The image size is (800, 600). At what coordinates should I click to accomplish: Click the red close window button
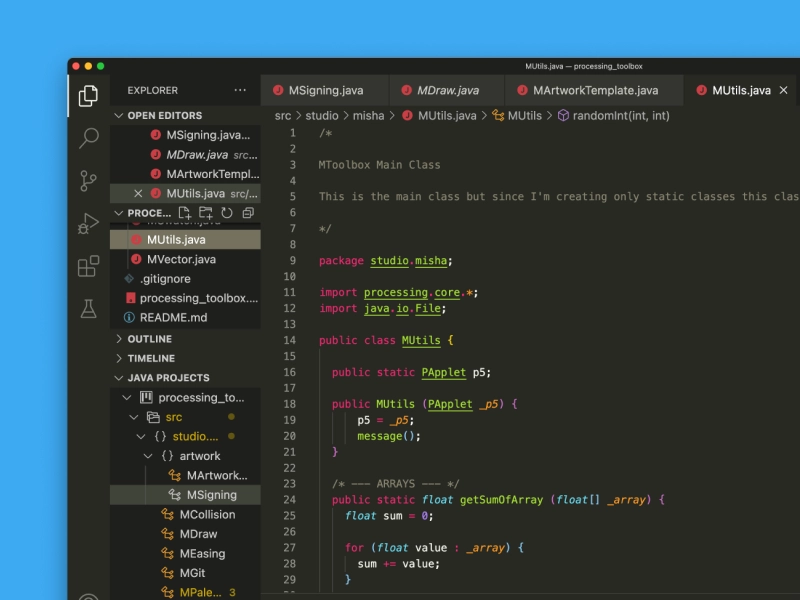coord(76,66)
